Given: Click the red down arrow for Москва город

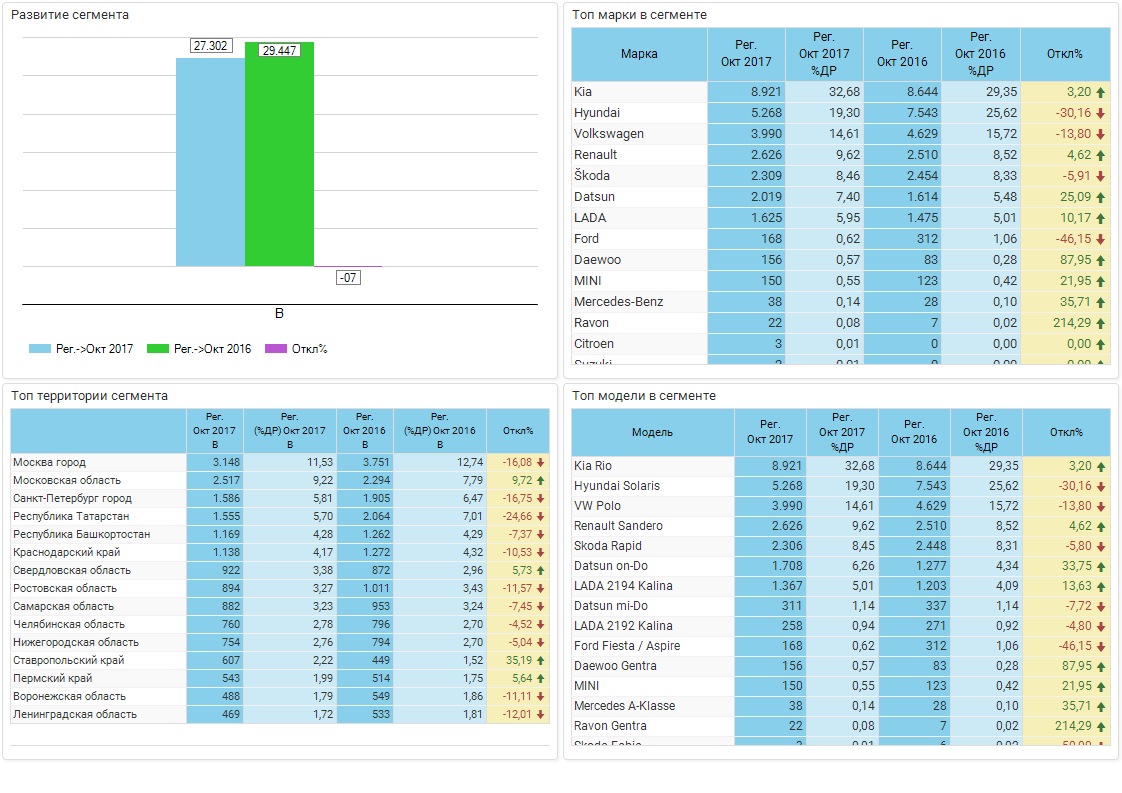Looking at the screenshot, I should [541, 463].
